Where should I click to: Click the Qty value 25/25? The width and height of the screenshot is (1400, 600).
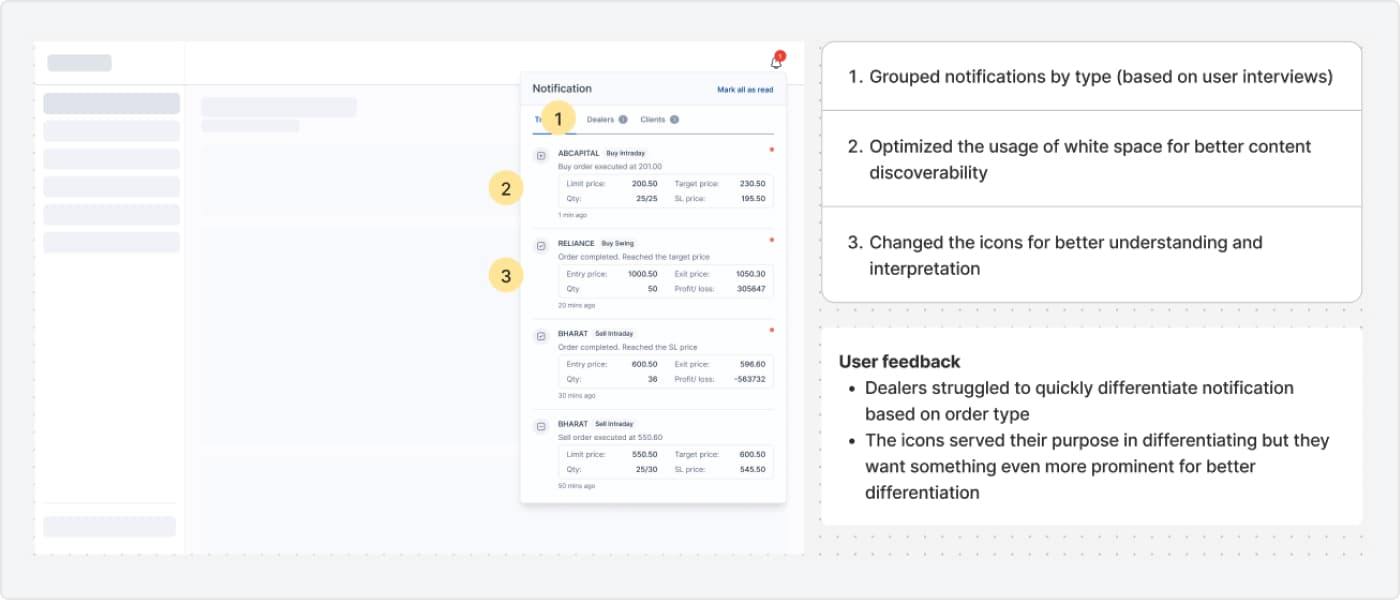tap(646, 199)
